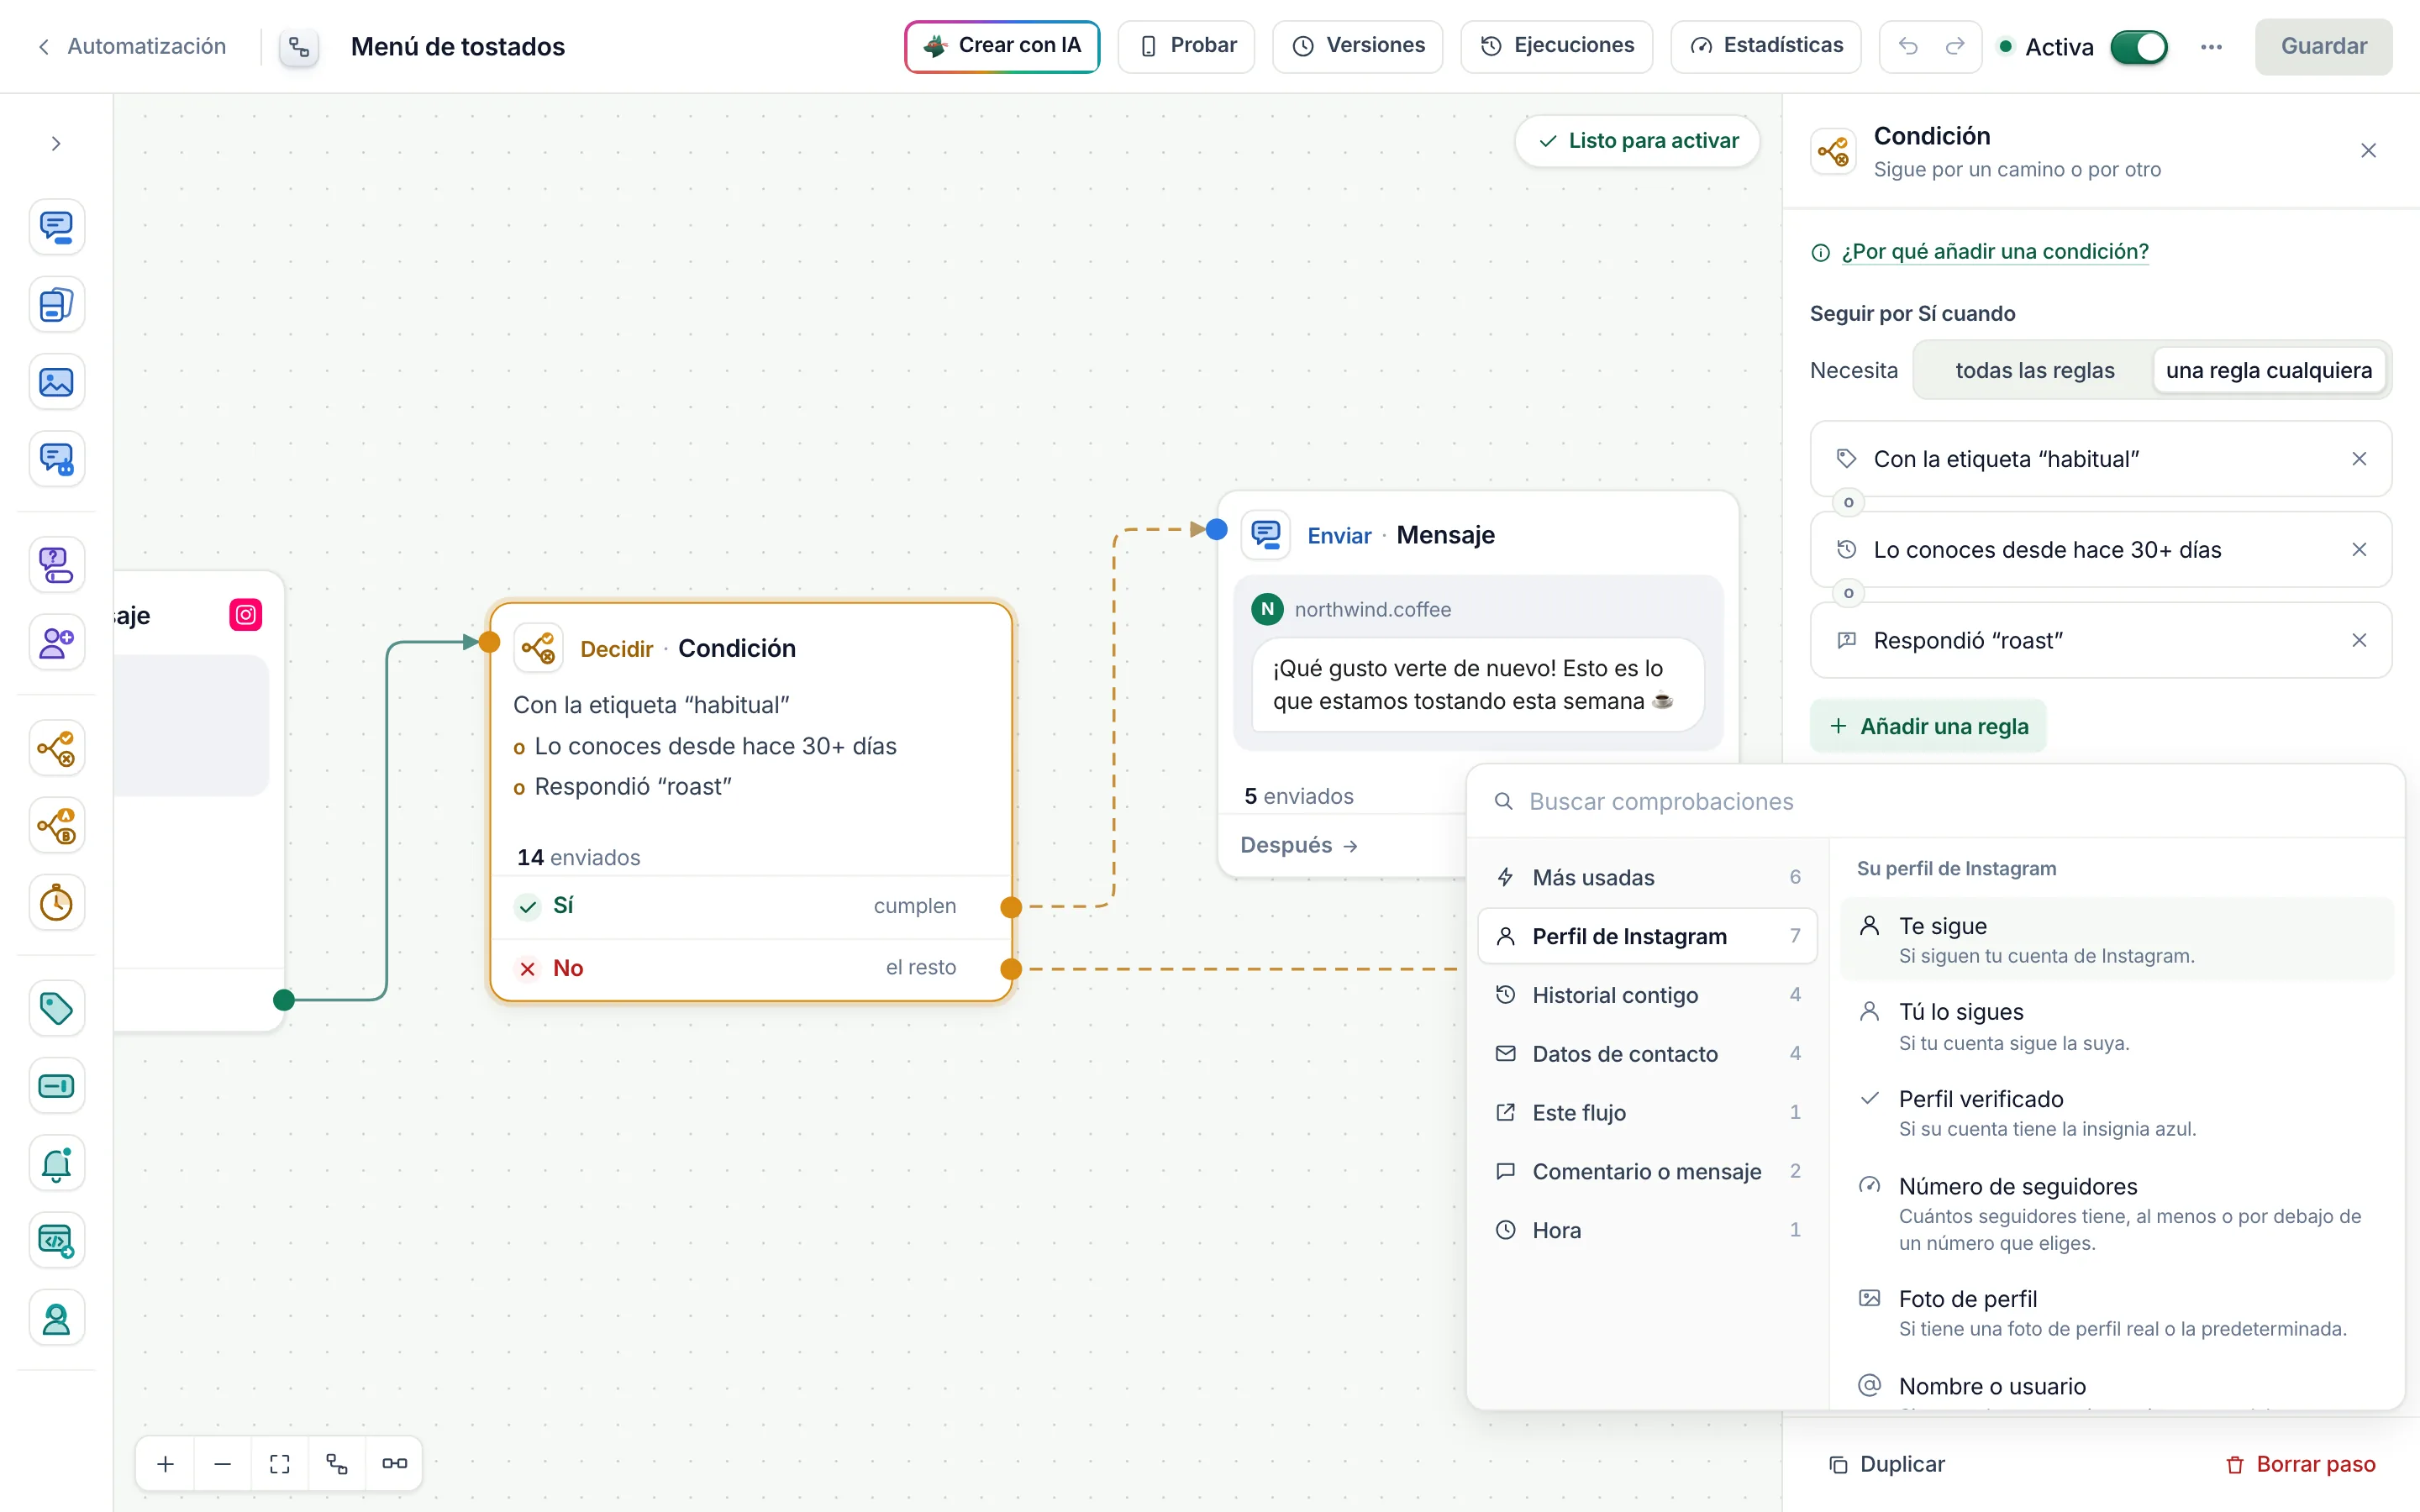Choose the tag step icon in sidebar
2420x1512 pixels.
tap(56, 1008)
